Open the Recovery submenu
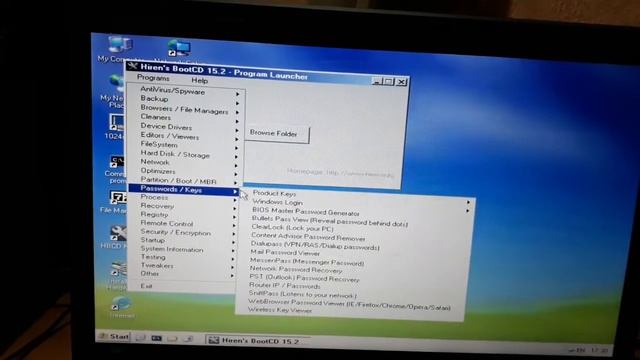This screenshot has height=360, width=640. pyautogui.click(x=184, y=206)
